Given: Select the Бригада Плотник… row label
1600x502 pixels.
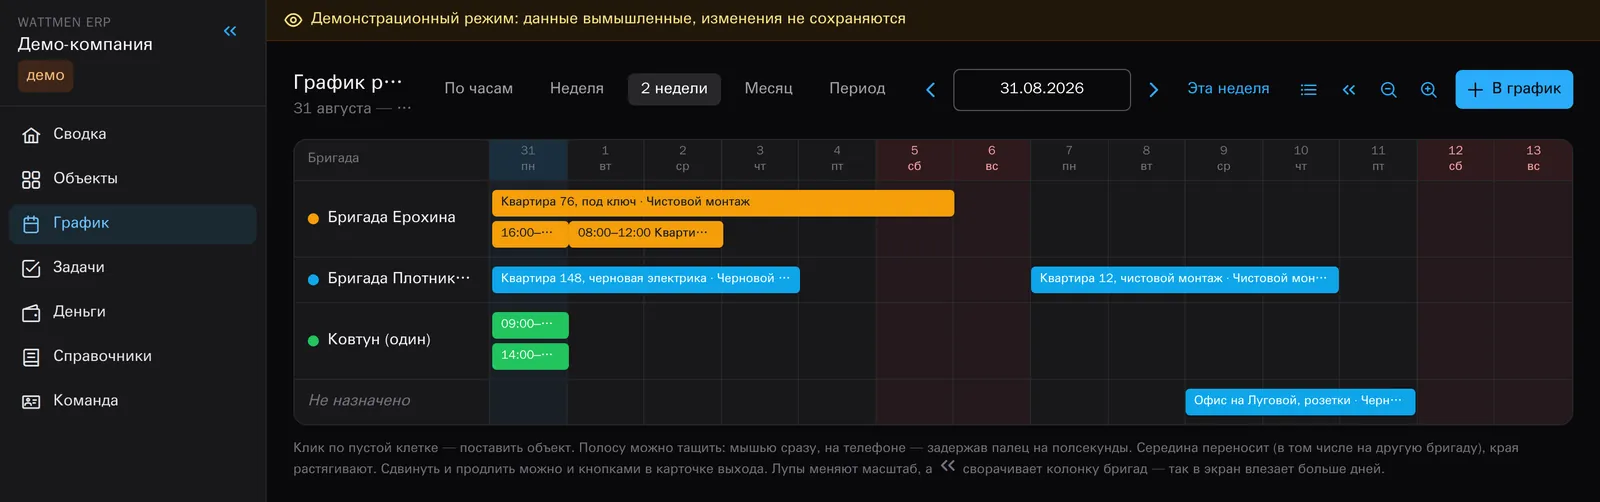Looking at the screenshot, I should 399,279.
